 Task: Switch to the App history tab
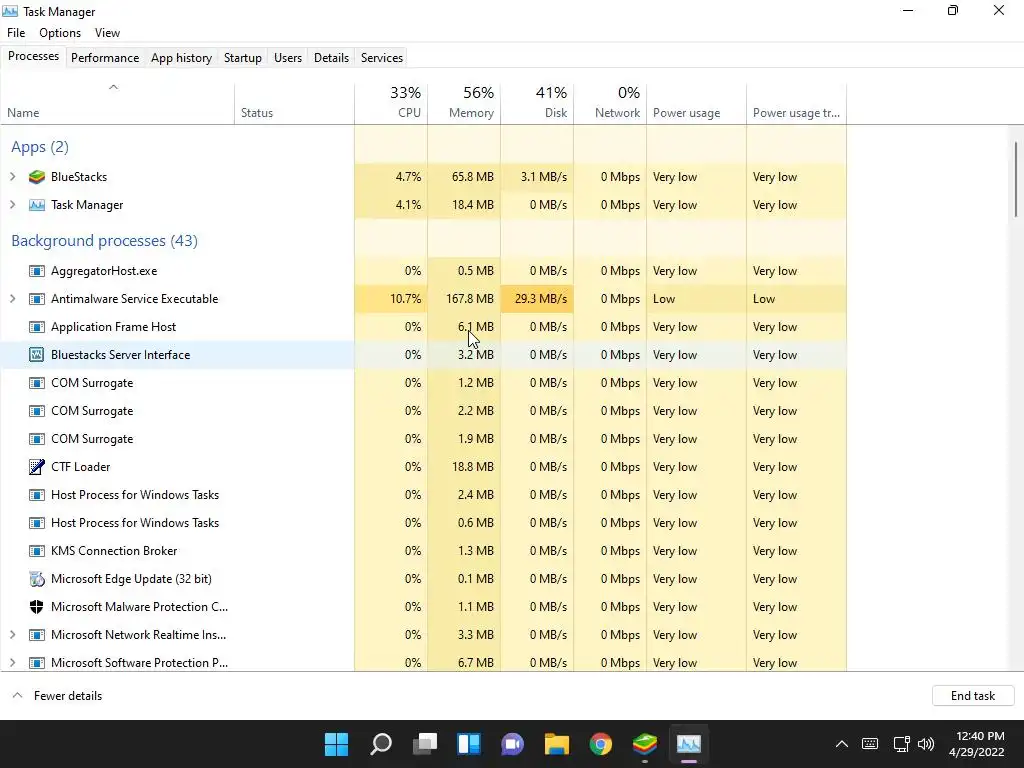(182, 57)
